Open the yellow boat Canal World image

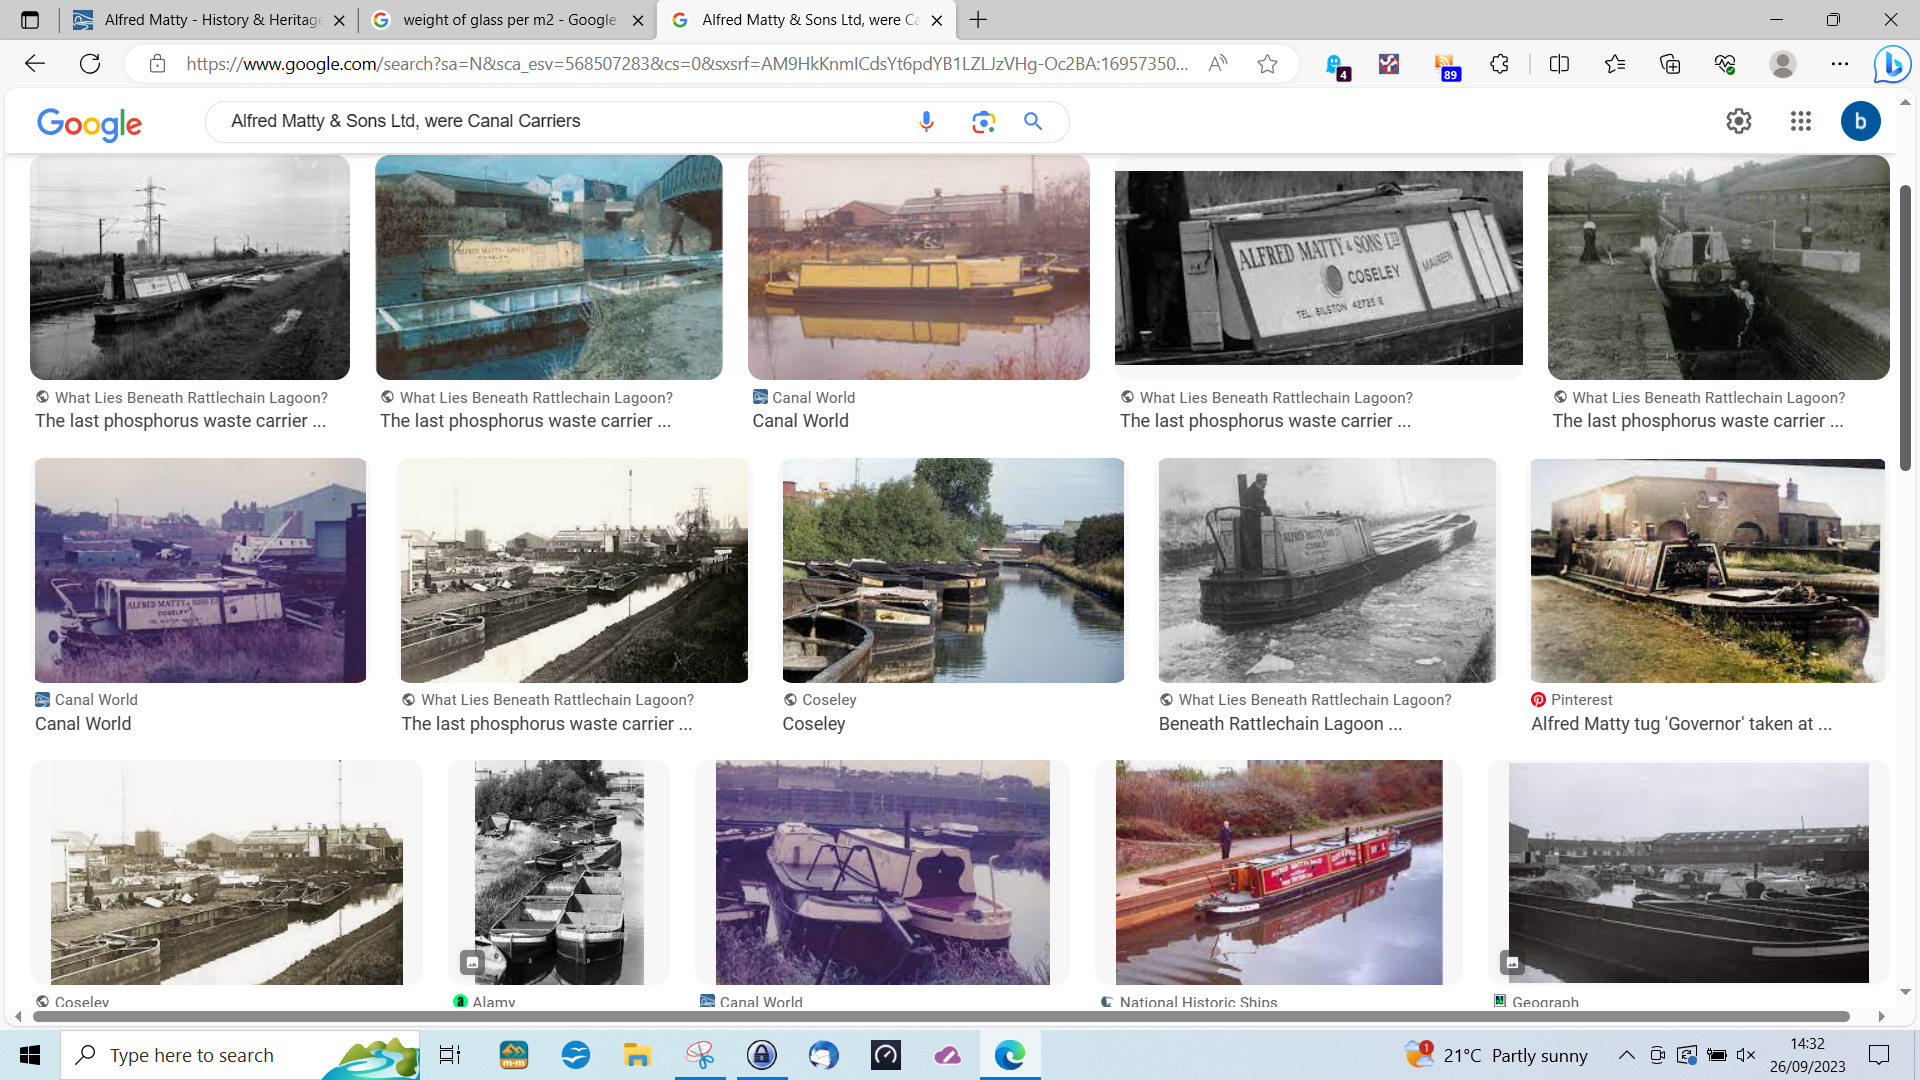tap(918, 267)
